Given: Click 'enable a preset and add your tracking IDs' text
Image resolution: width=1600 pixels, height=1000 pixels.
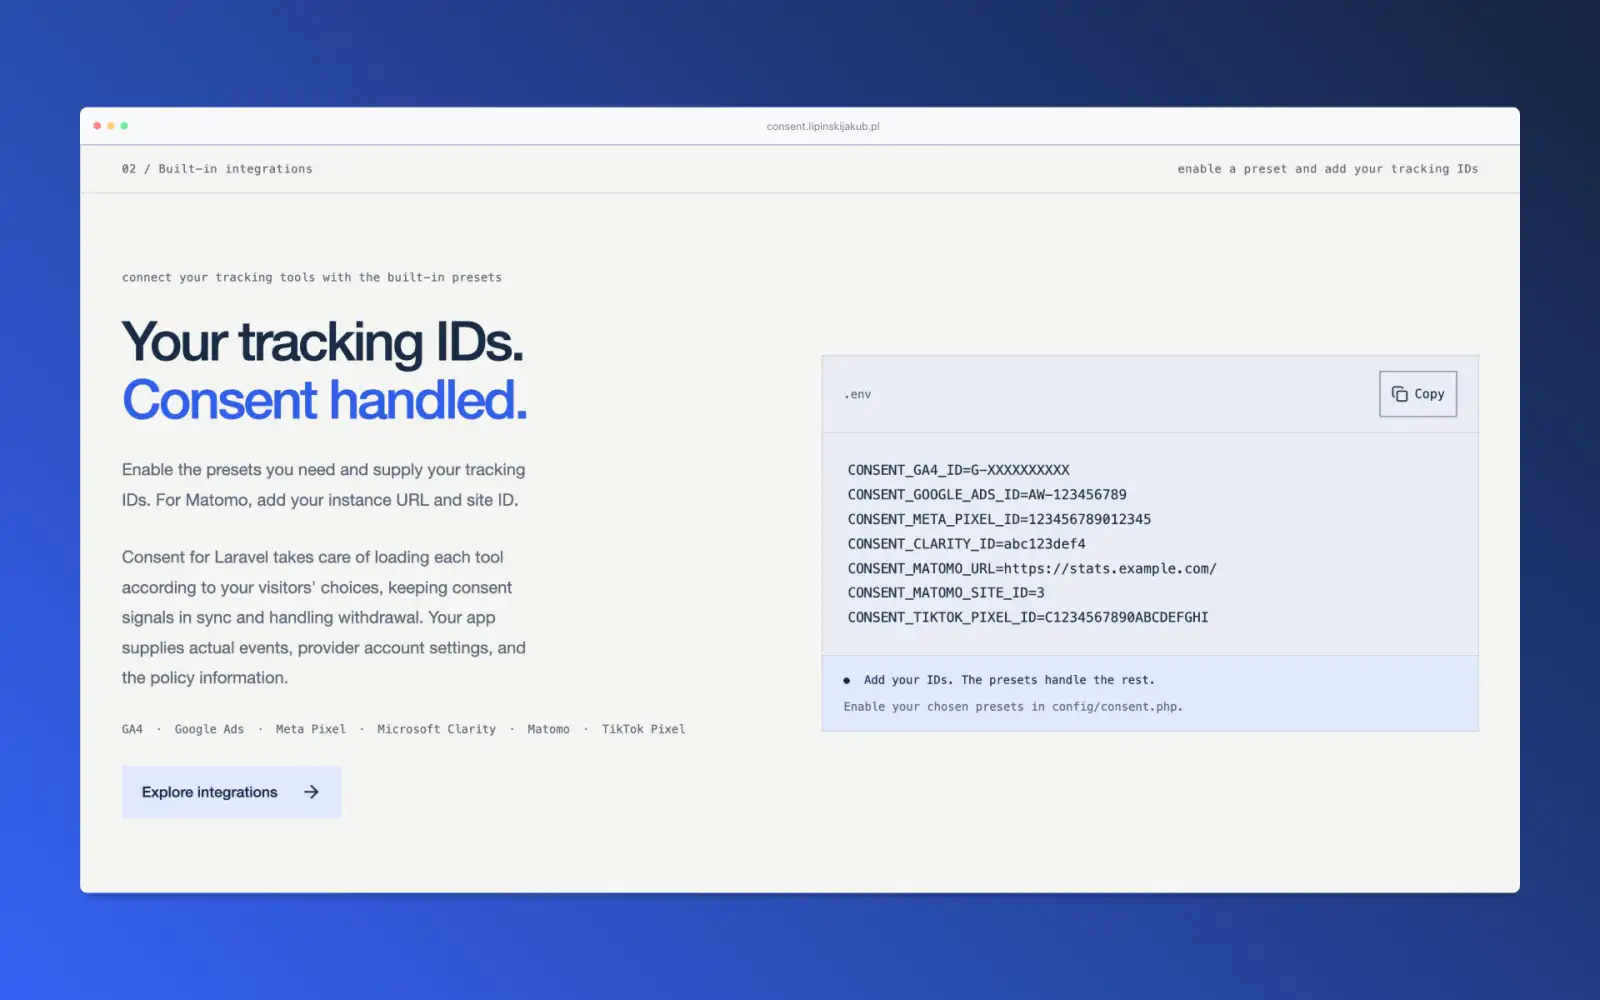Looking at the screenshot, I should click(1327, 169).
